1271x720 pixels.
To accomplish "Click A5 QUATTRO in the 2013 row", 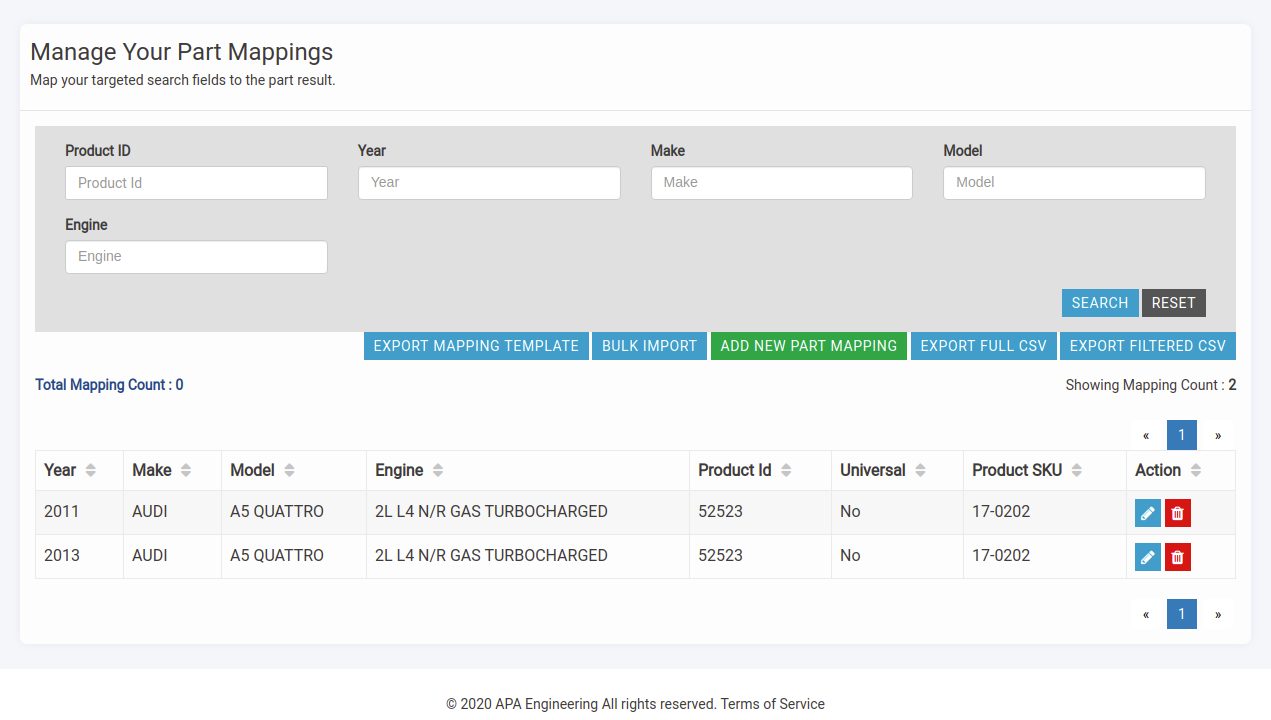I will coord(277,556).
